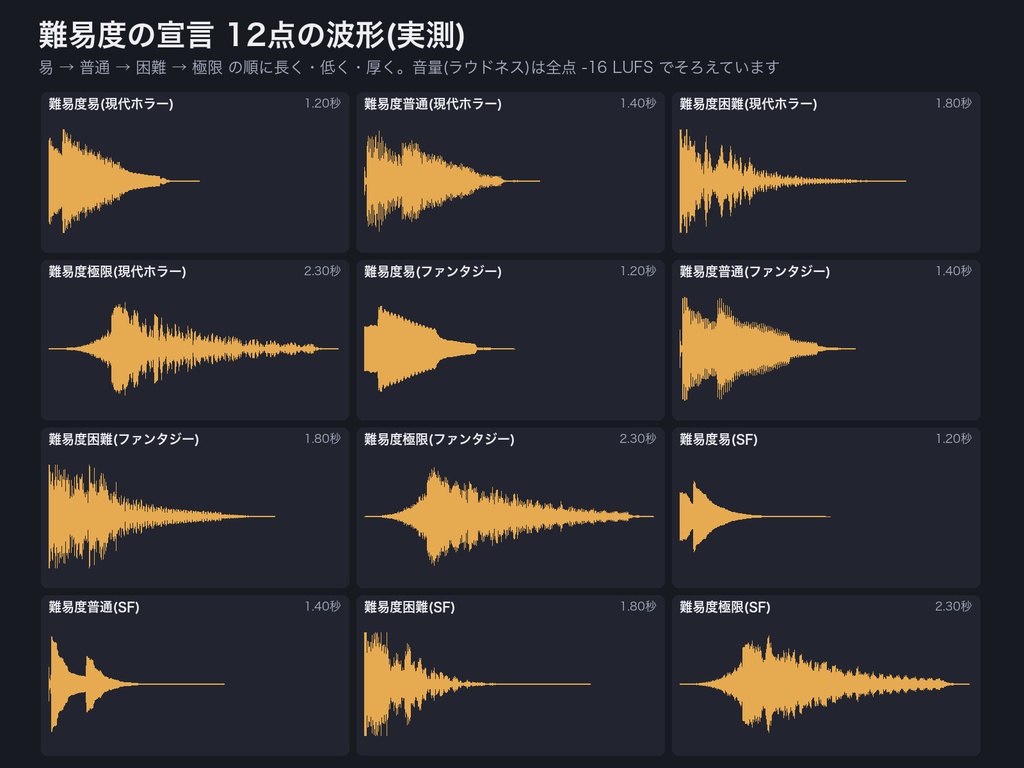Click the title 難易度極限(SF)

coord(725,607)
